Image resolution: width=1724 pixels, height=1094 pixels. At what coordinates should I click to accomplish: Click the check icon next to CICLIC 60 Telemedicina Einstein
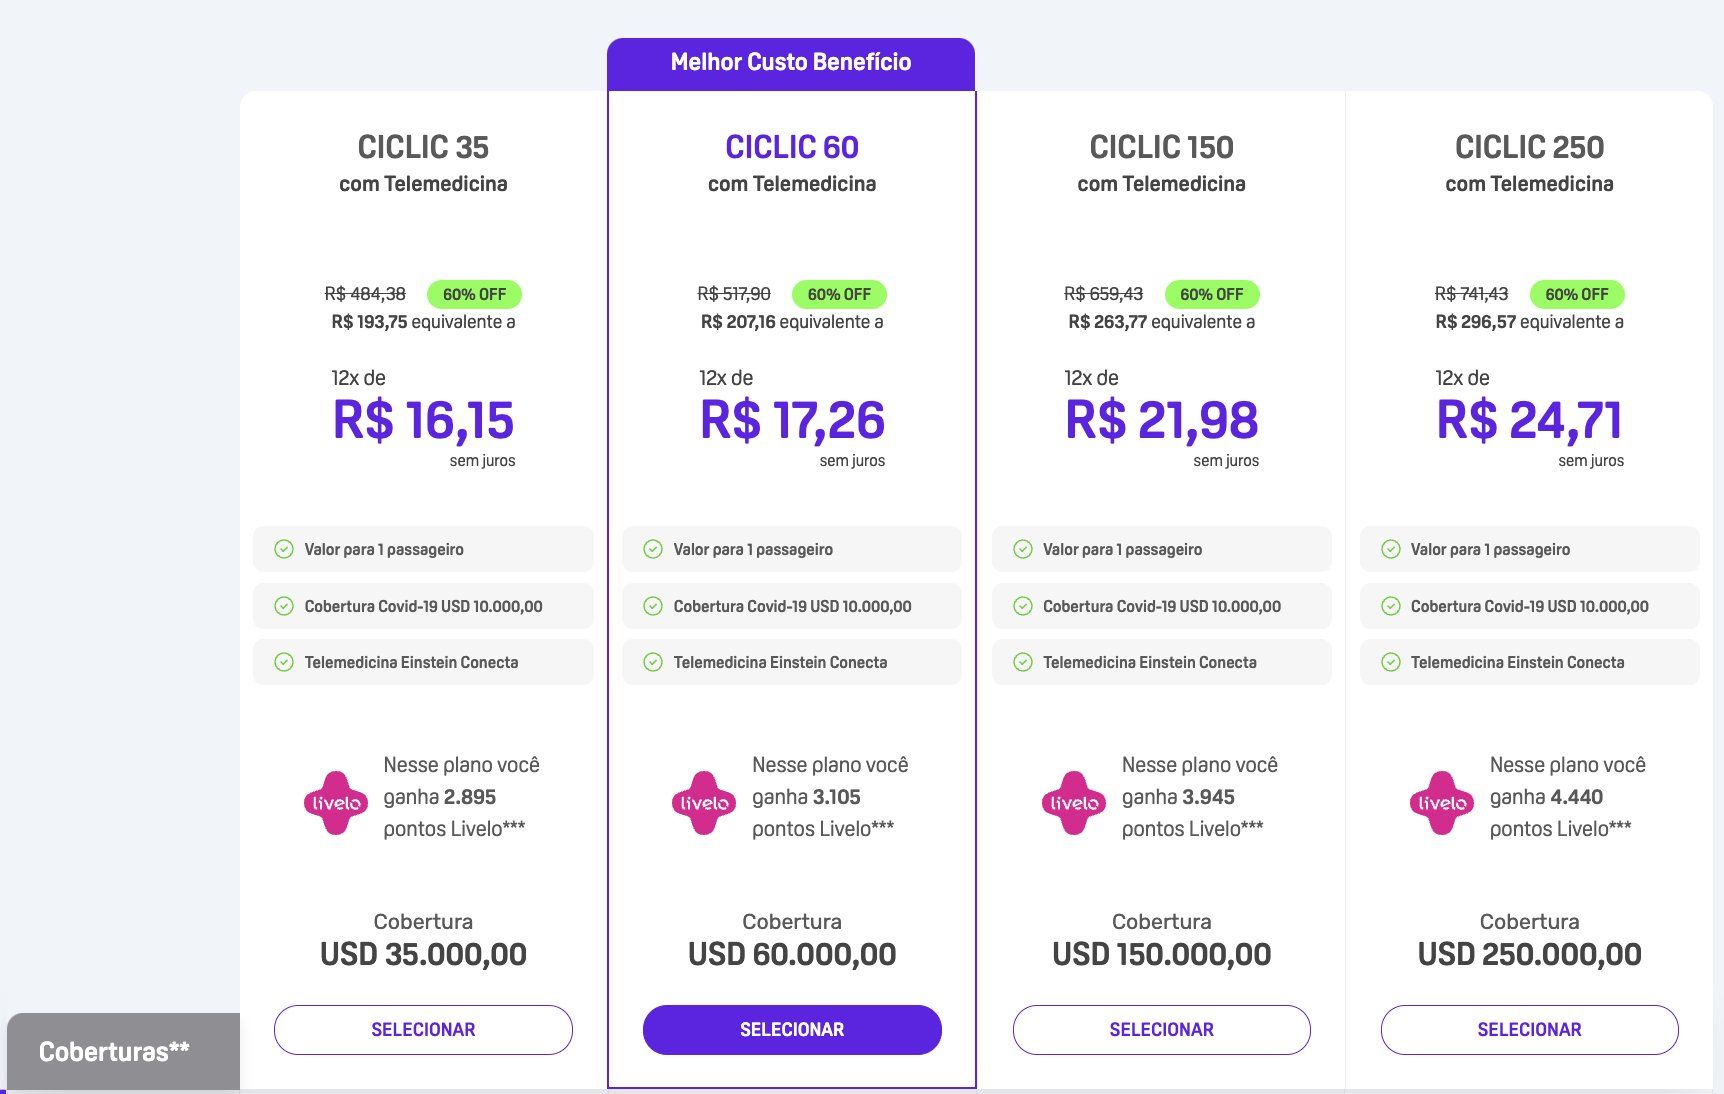653,662
